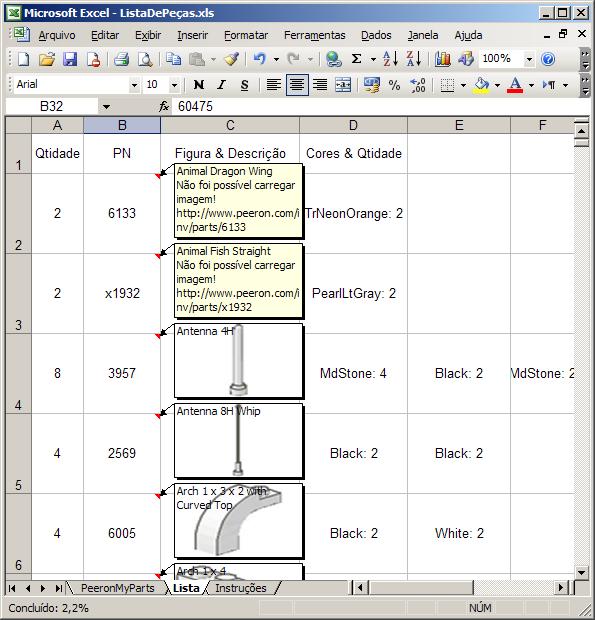Switch to the Instruções sheet tab

click(241, 588)
